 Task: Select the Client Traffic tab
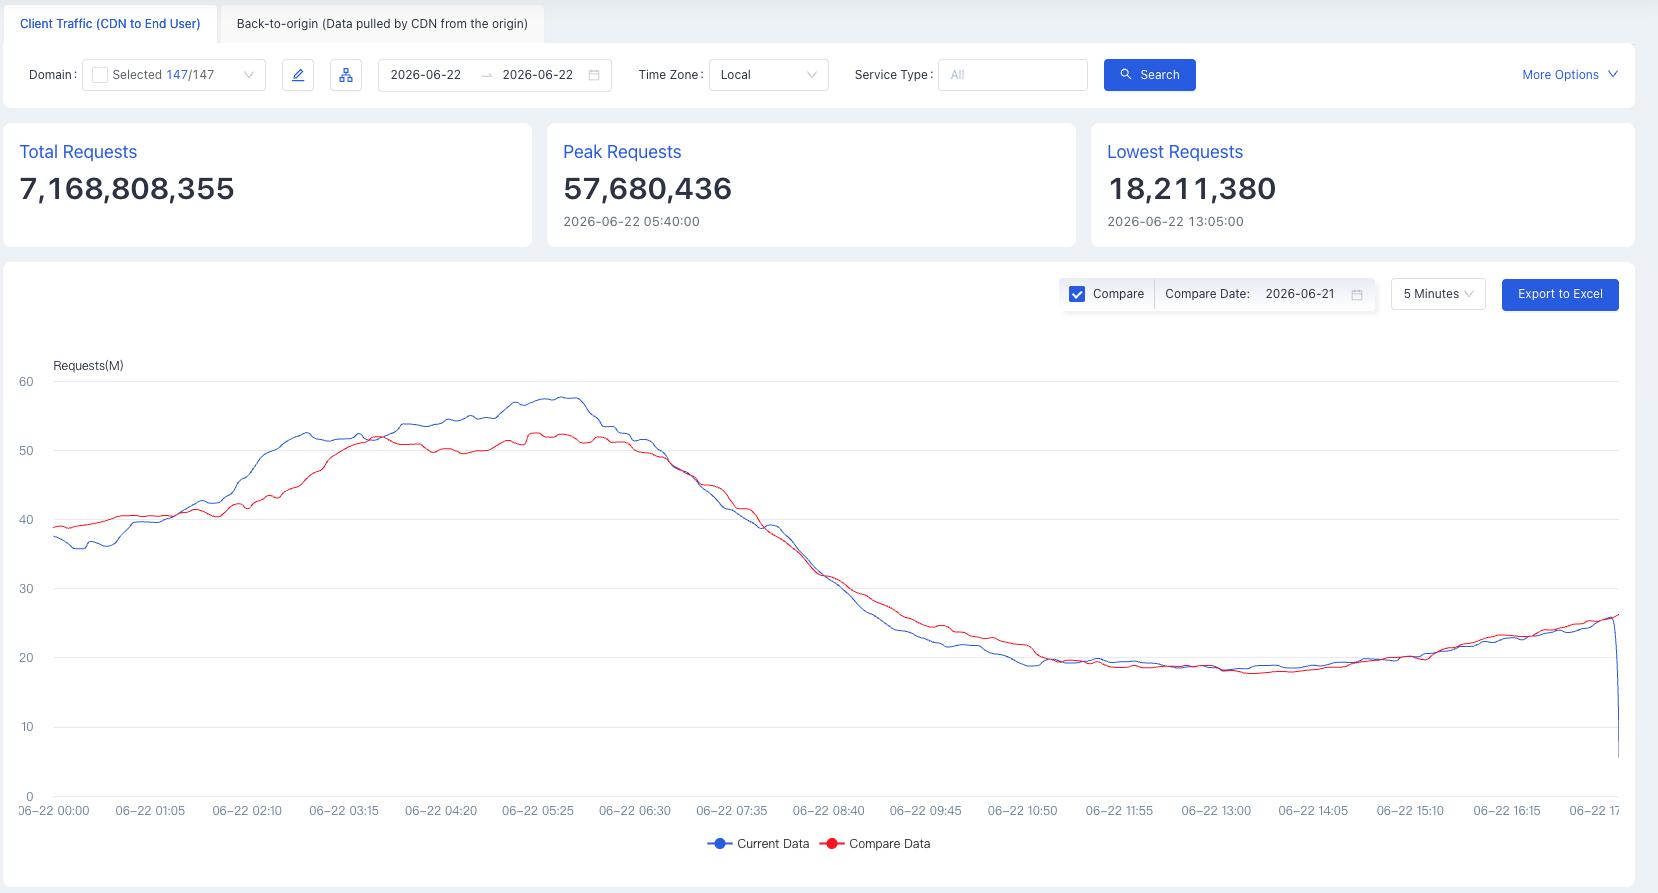pos(110,24)
